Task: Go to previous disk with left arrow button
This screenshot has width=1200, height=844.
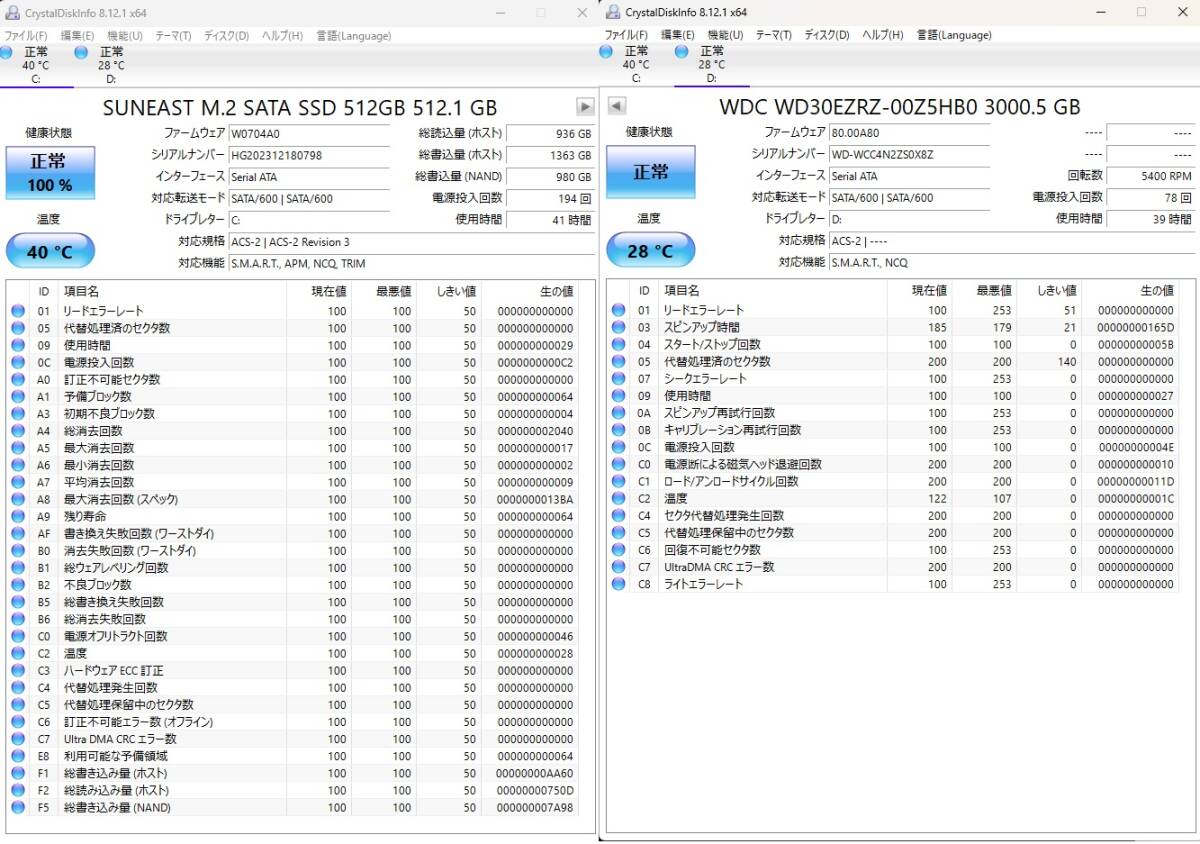Action: pyautogui.click(x=617, y=106)
